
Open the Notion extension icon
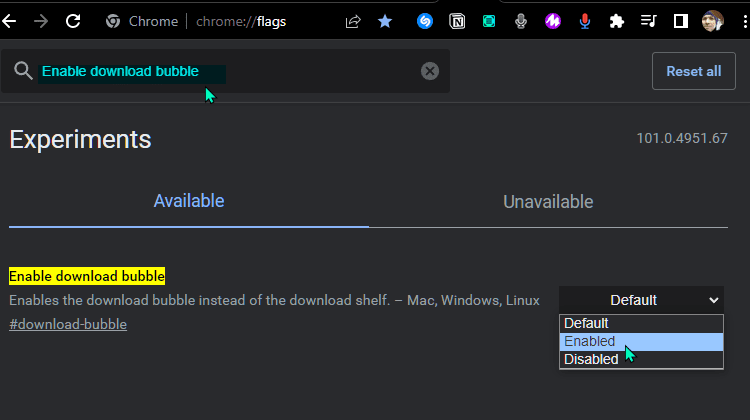(457, 21)
